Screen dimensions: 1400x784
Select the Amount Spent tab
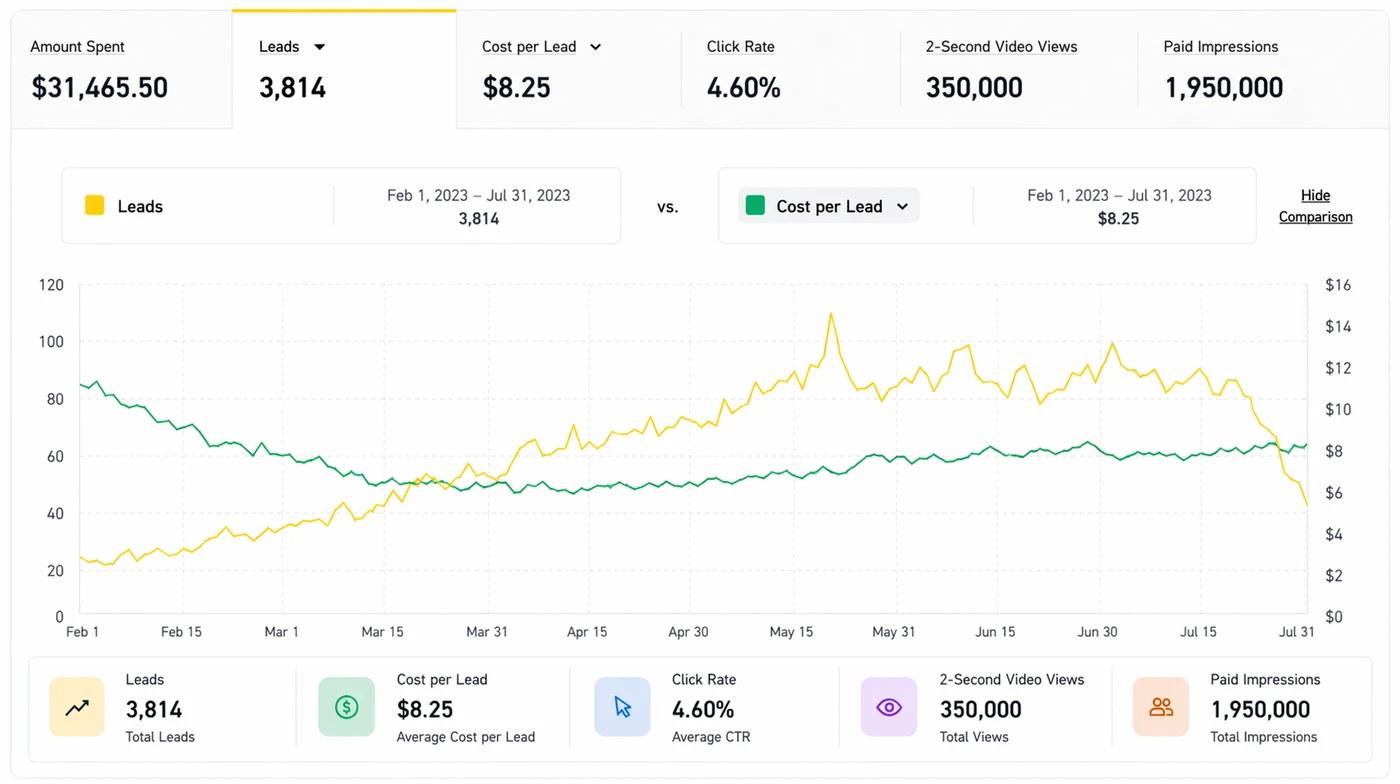pyautogui.click(x=122, y=70)
